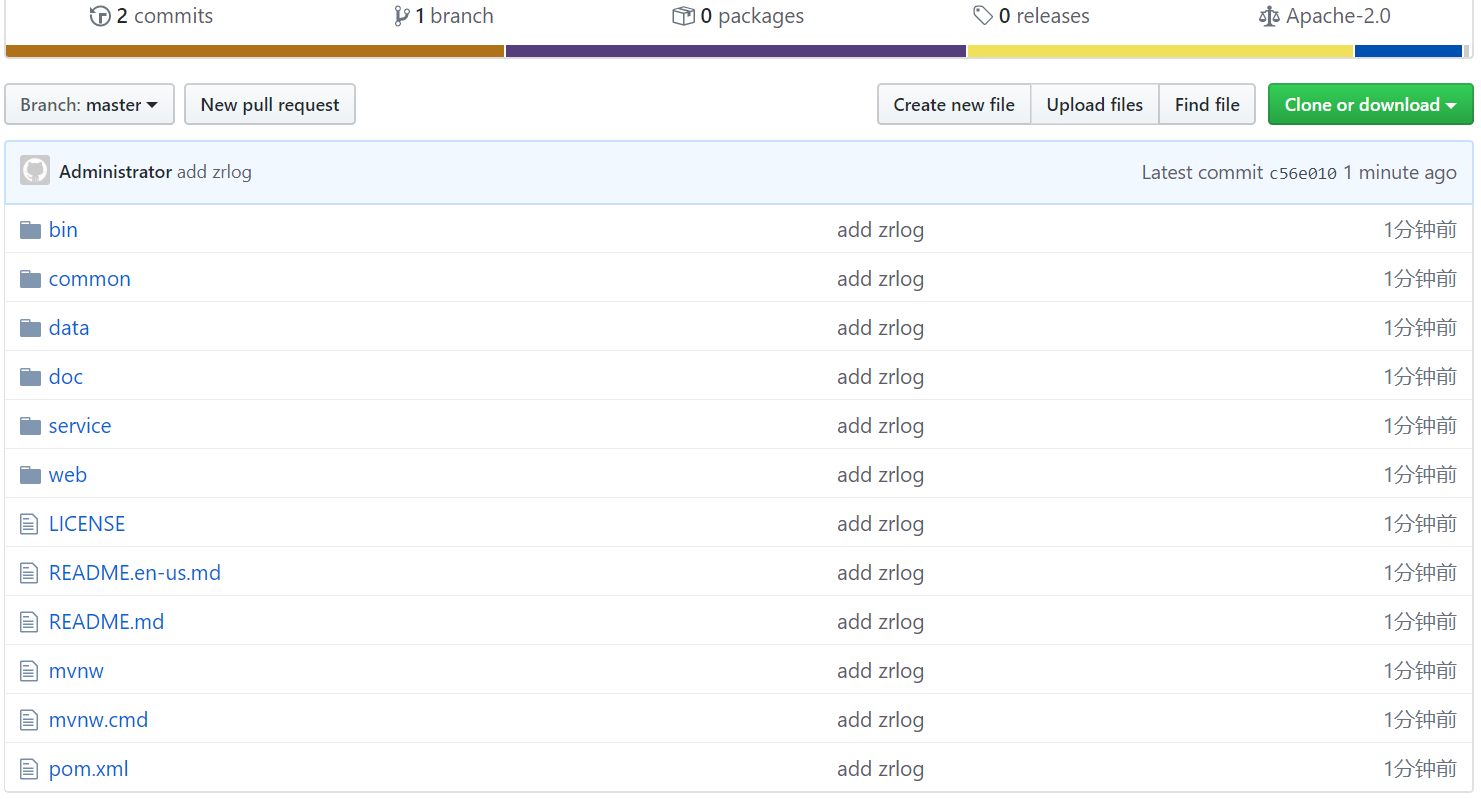The image size is (1481, 799).
Task: Open the mvnw file link
Action: click(x=76, y=671)
